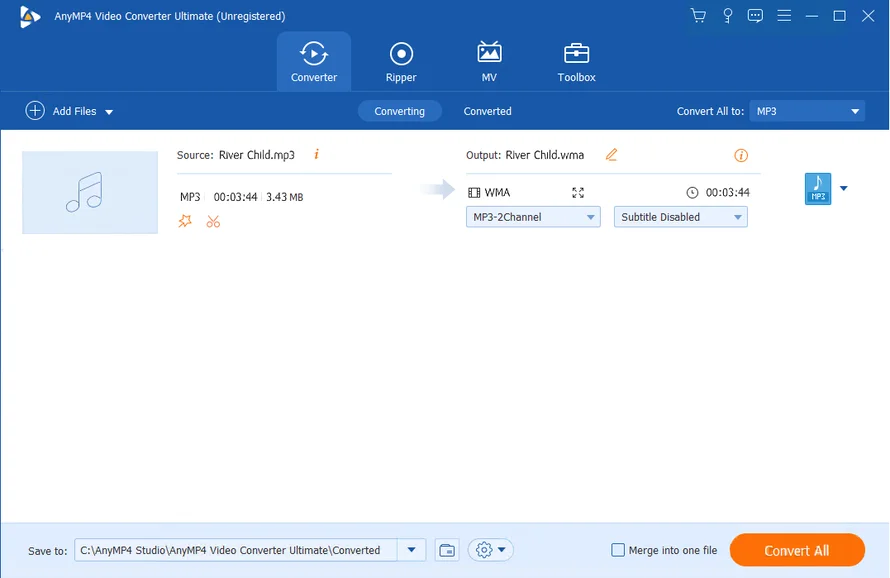This screenshot has width=890, height=578.
Task: Switch to the Converter tab
Action: point(314,61)
